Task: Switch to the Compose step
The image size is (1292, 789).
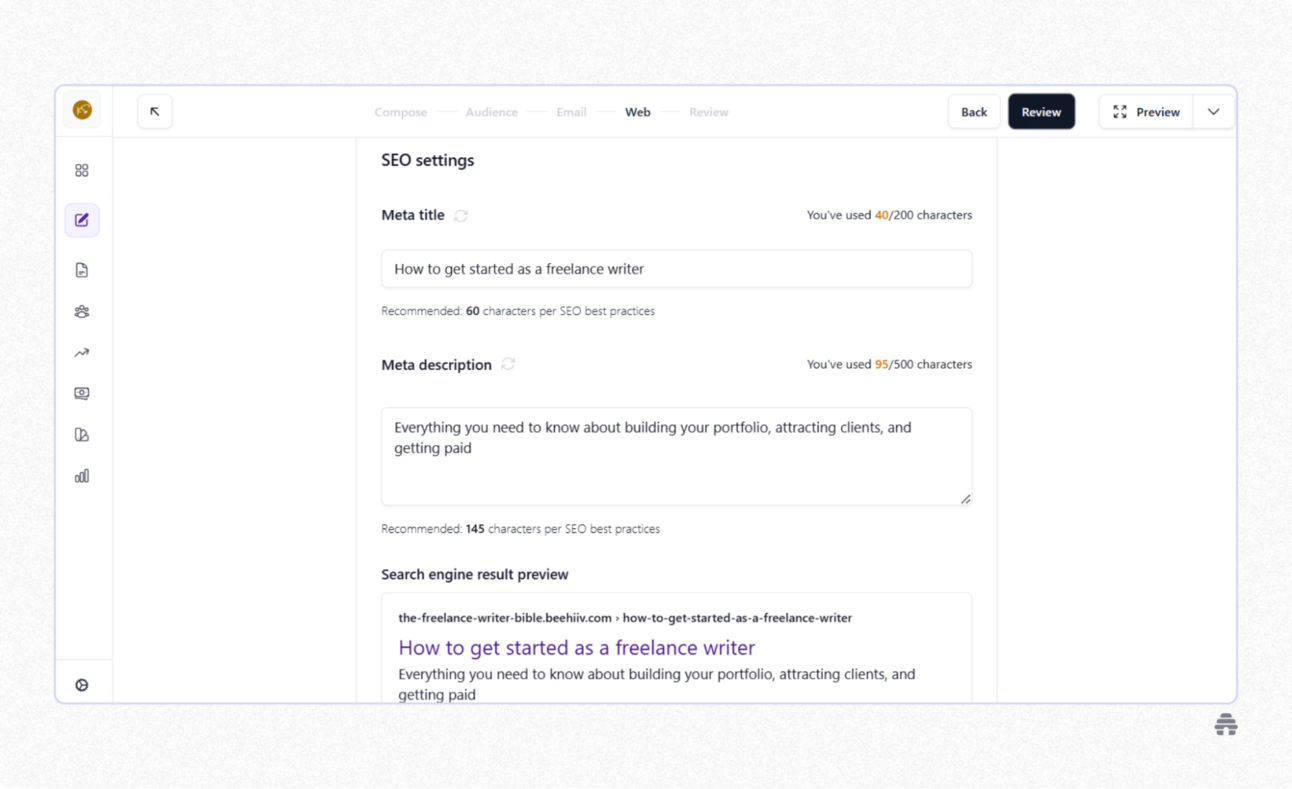Action: click(x=400, y=112)
